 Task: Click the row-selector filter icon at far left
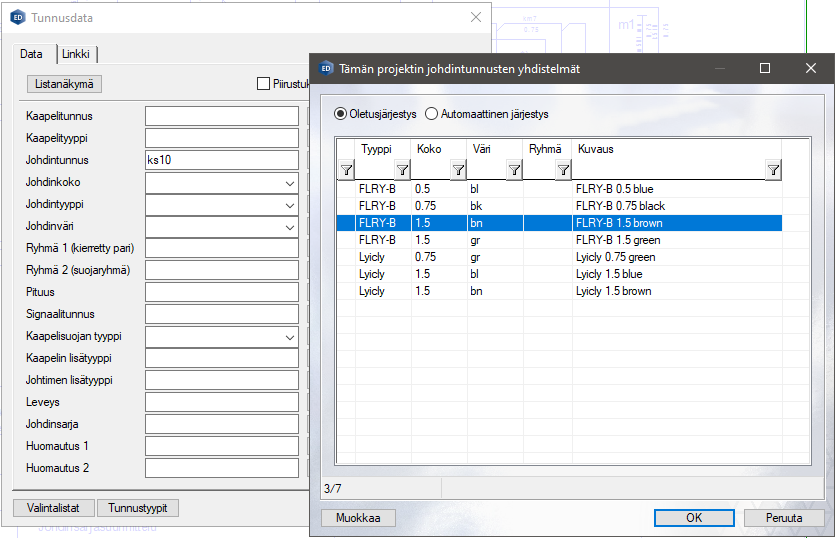(346, 170)
